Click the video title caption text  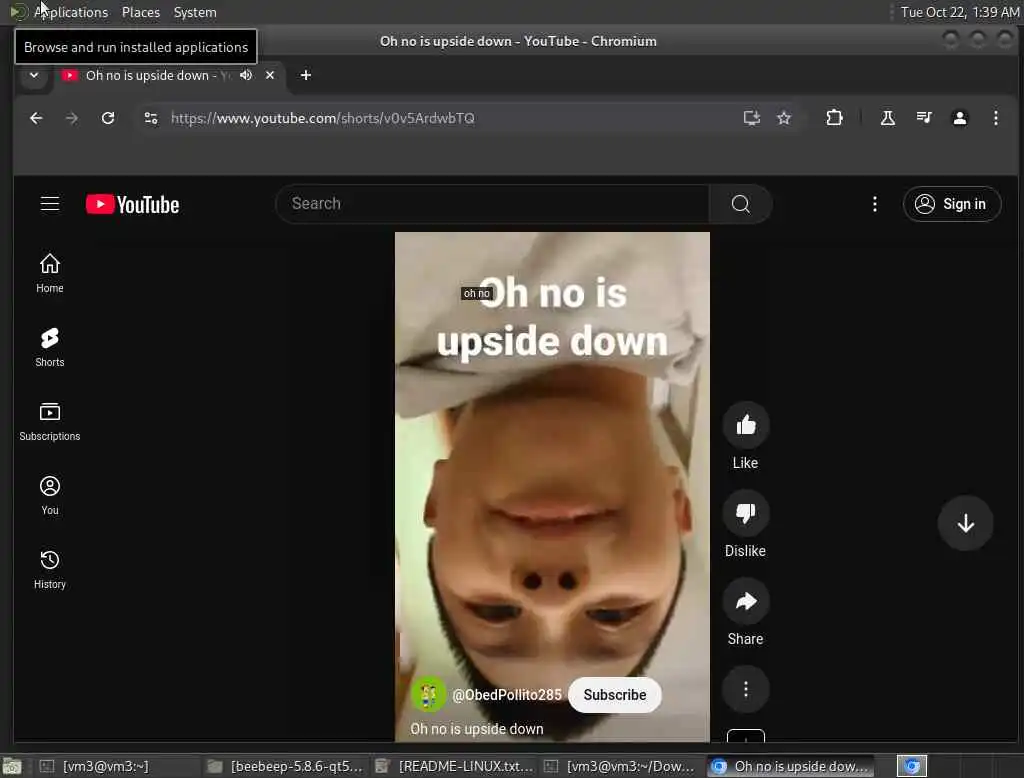coord(477,729)
